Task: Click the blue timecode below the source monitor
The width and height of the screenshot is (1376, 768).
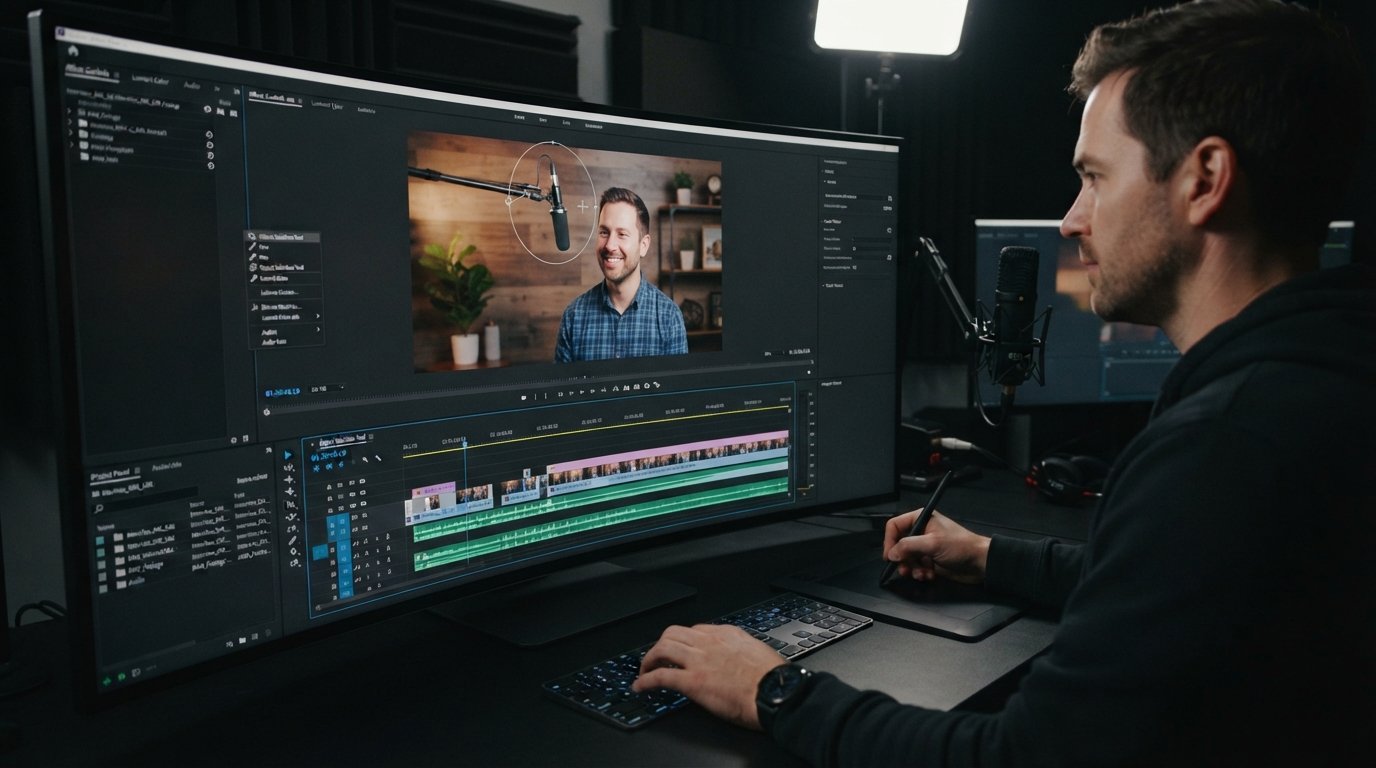Action: [282, 391]
